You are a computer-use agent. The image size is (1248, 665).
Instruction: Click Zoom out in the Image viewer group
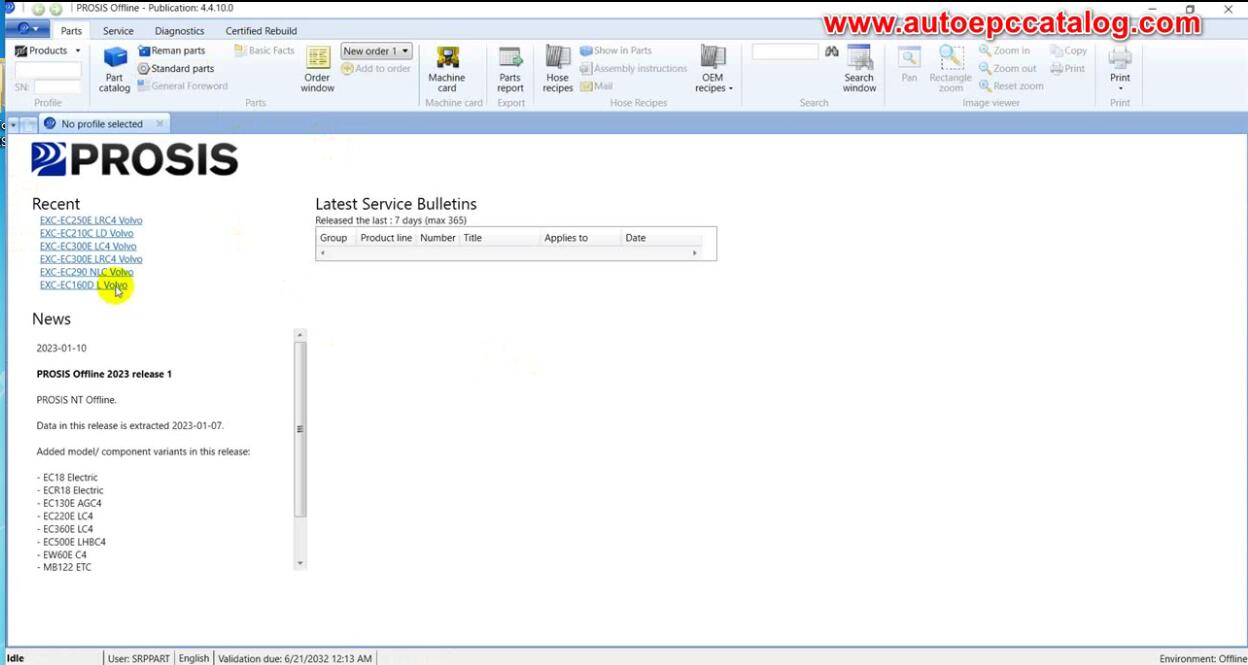[1008, 69]
